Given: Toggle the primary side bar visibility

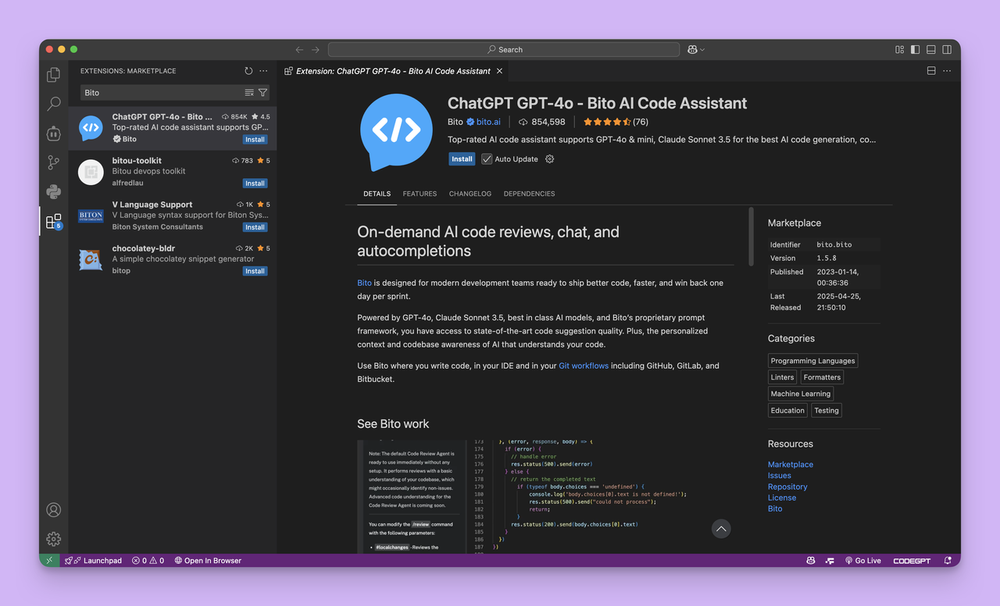Looking at the screenshot, I should tap(916, 48).
